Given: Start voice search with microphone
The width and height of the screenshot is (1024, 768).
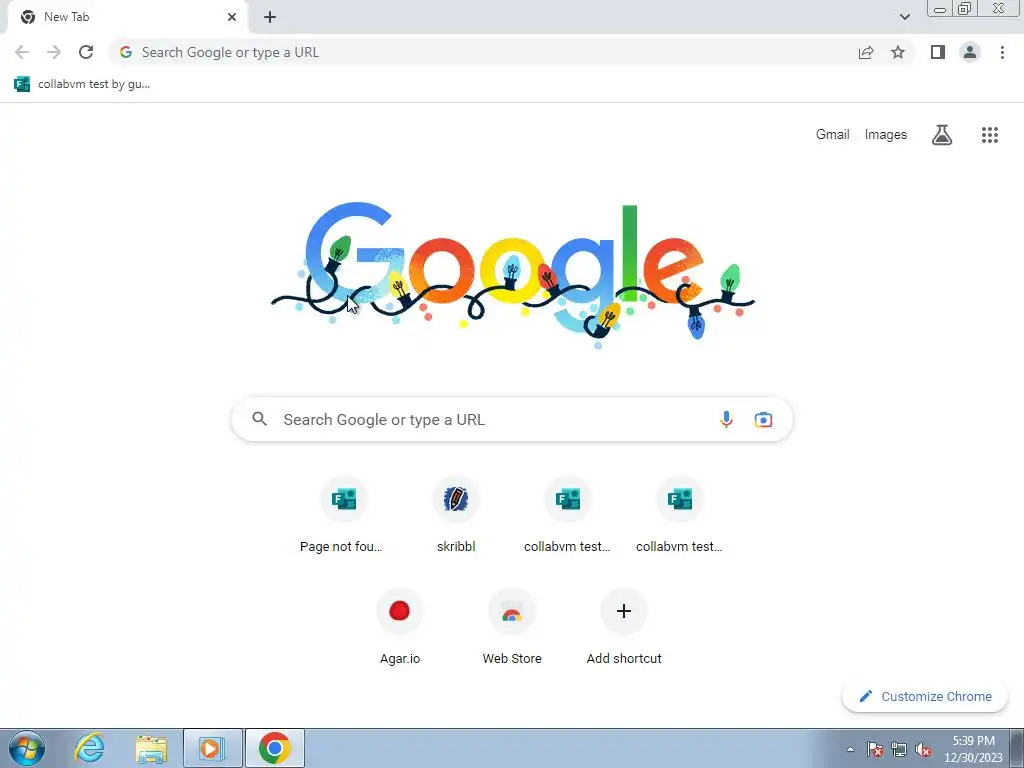Looking at the screenshot, I should (x=726, y=419).
